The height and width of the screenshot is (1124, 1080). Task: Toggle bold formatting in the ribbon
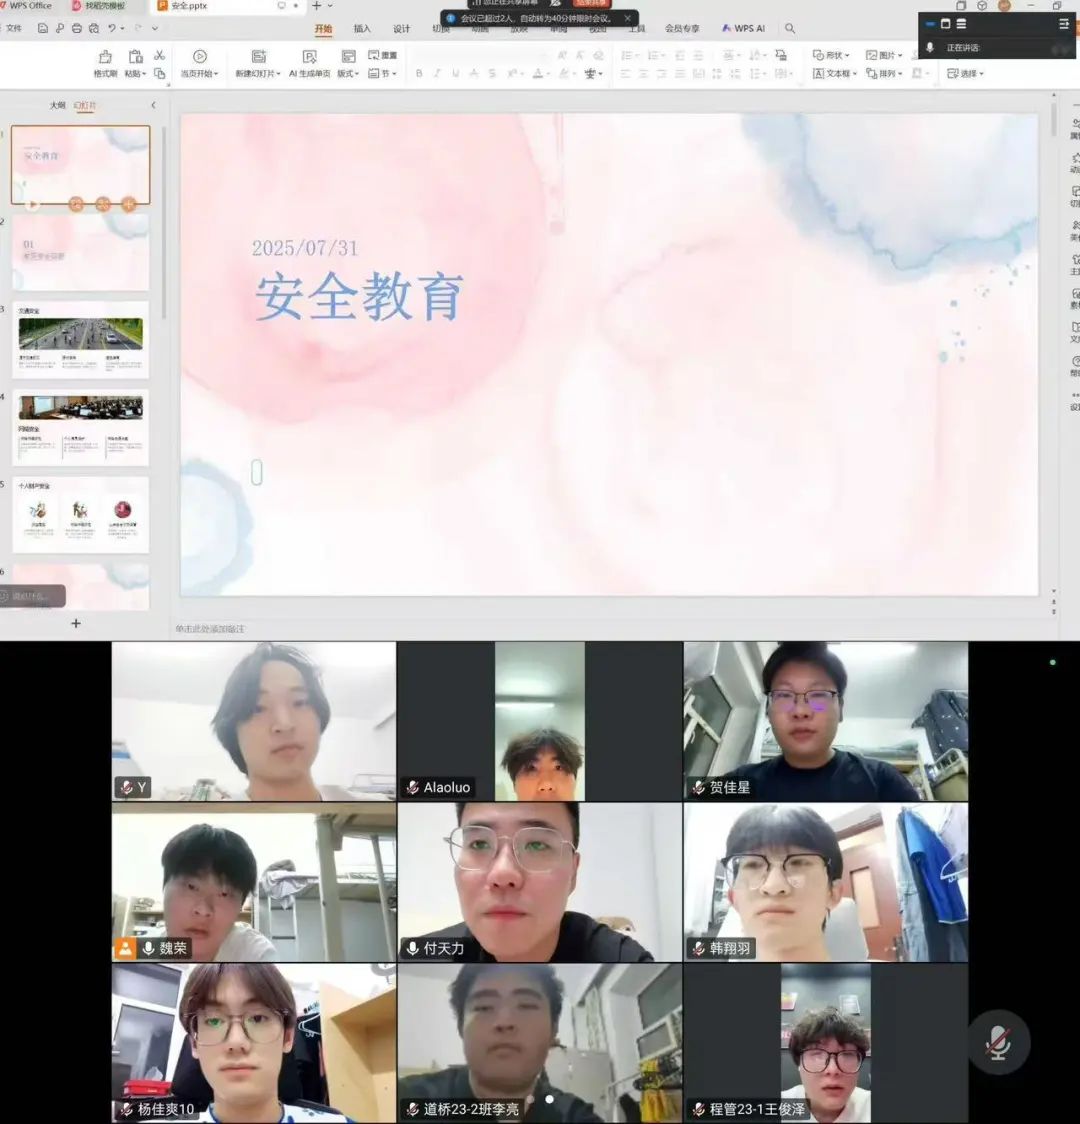click(419, 74)
